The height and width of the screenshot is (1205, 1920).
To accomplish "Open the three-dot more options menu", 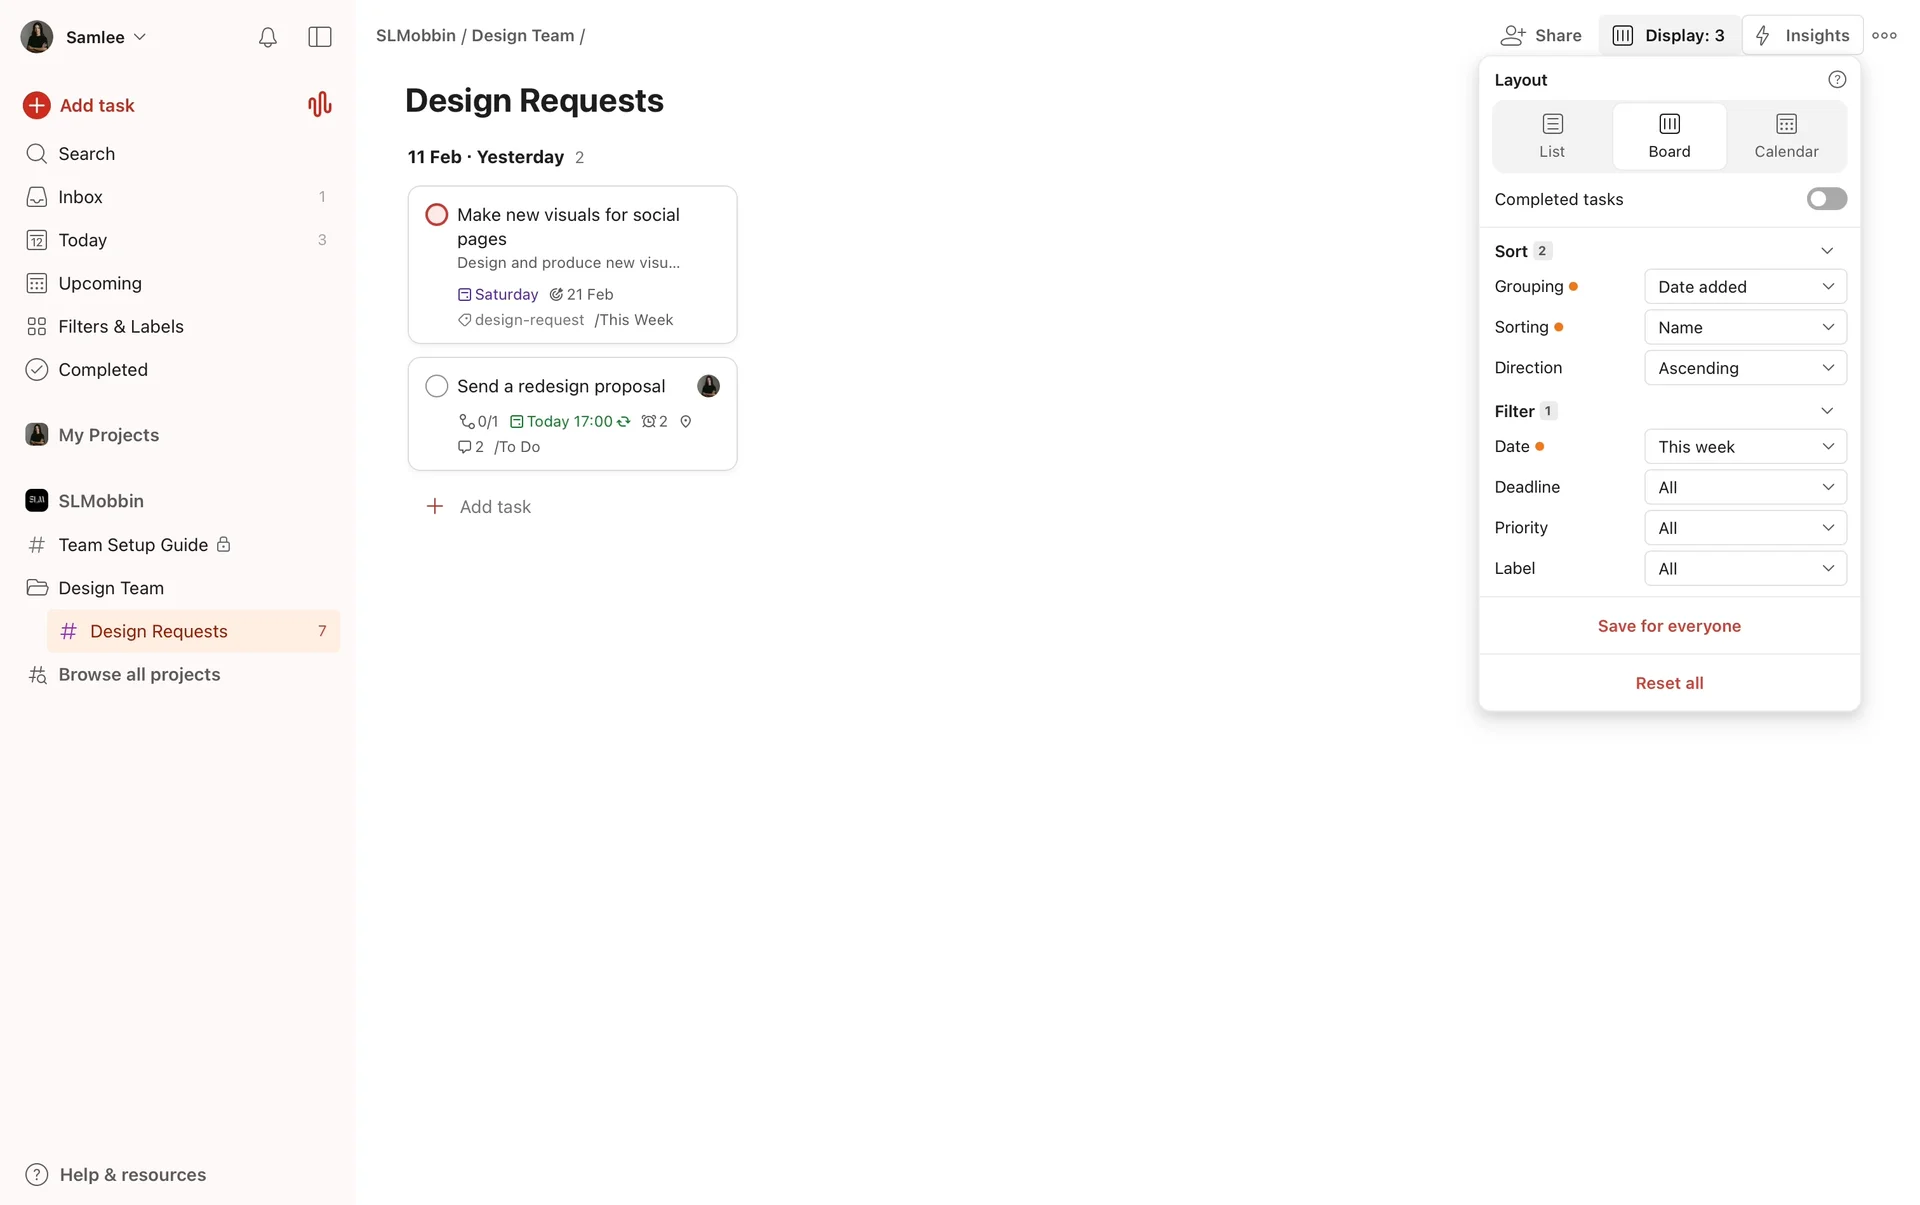I will point(1885,35).
